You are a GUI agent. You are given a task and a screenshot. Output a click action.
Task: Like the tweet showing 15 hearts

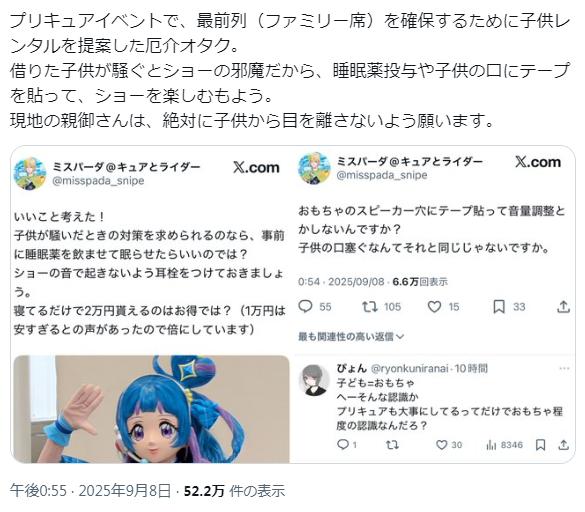[434, 307]
